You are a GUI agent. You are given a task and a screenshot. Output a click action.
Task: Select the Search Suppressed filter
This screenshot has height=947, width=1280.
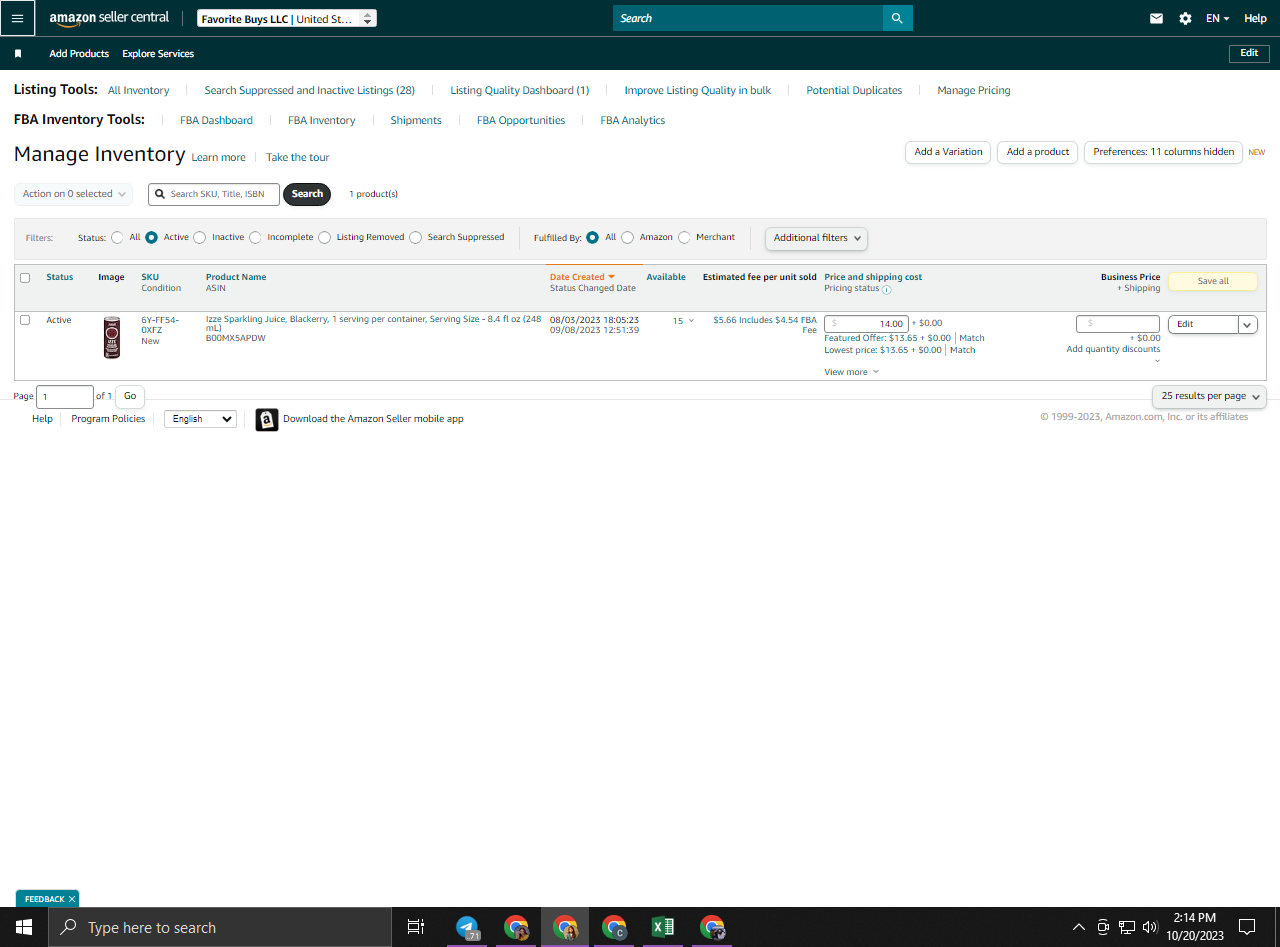point(416,238)
